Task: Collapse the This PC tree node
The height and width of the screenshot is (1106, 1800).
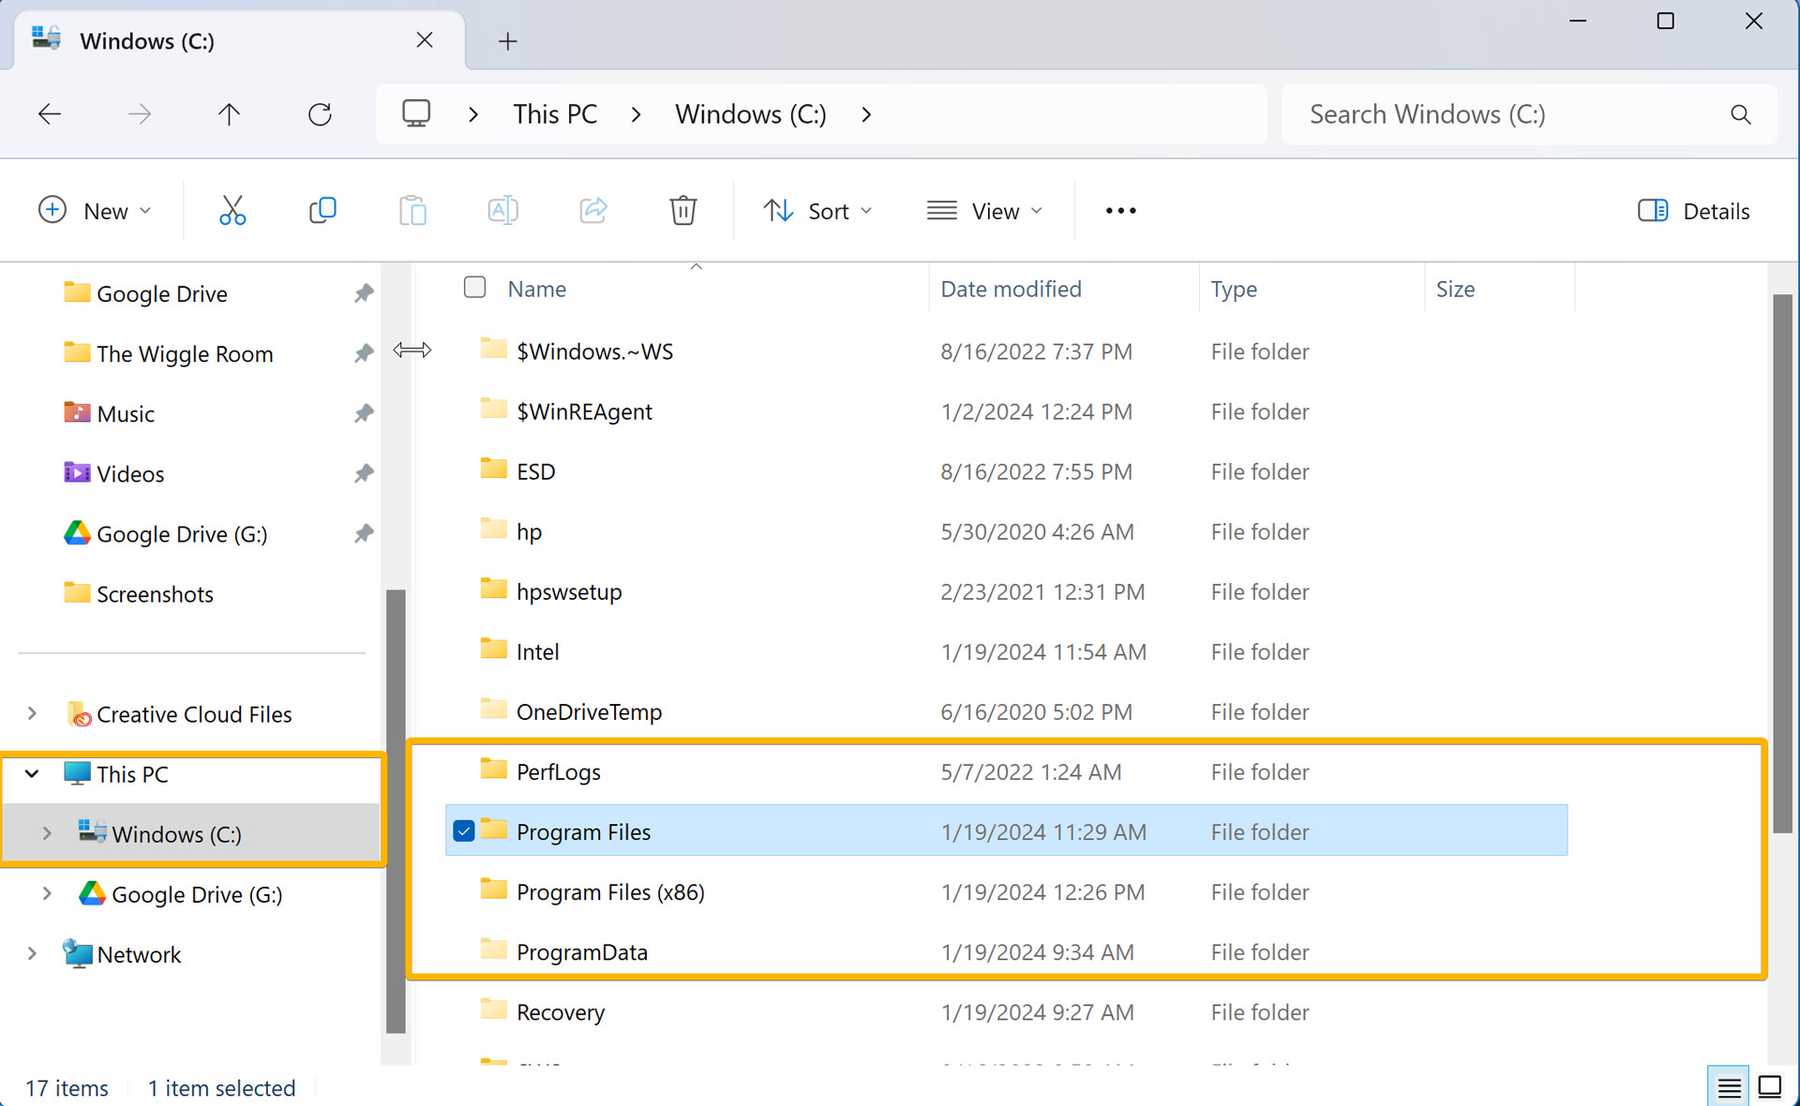Action: tap(32, 774)
